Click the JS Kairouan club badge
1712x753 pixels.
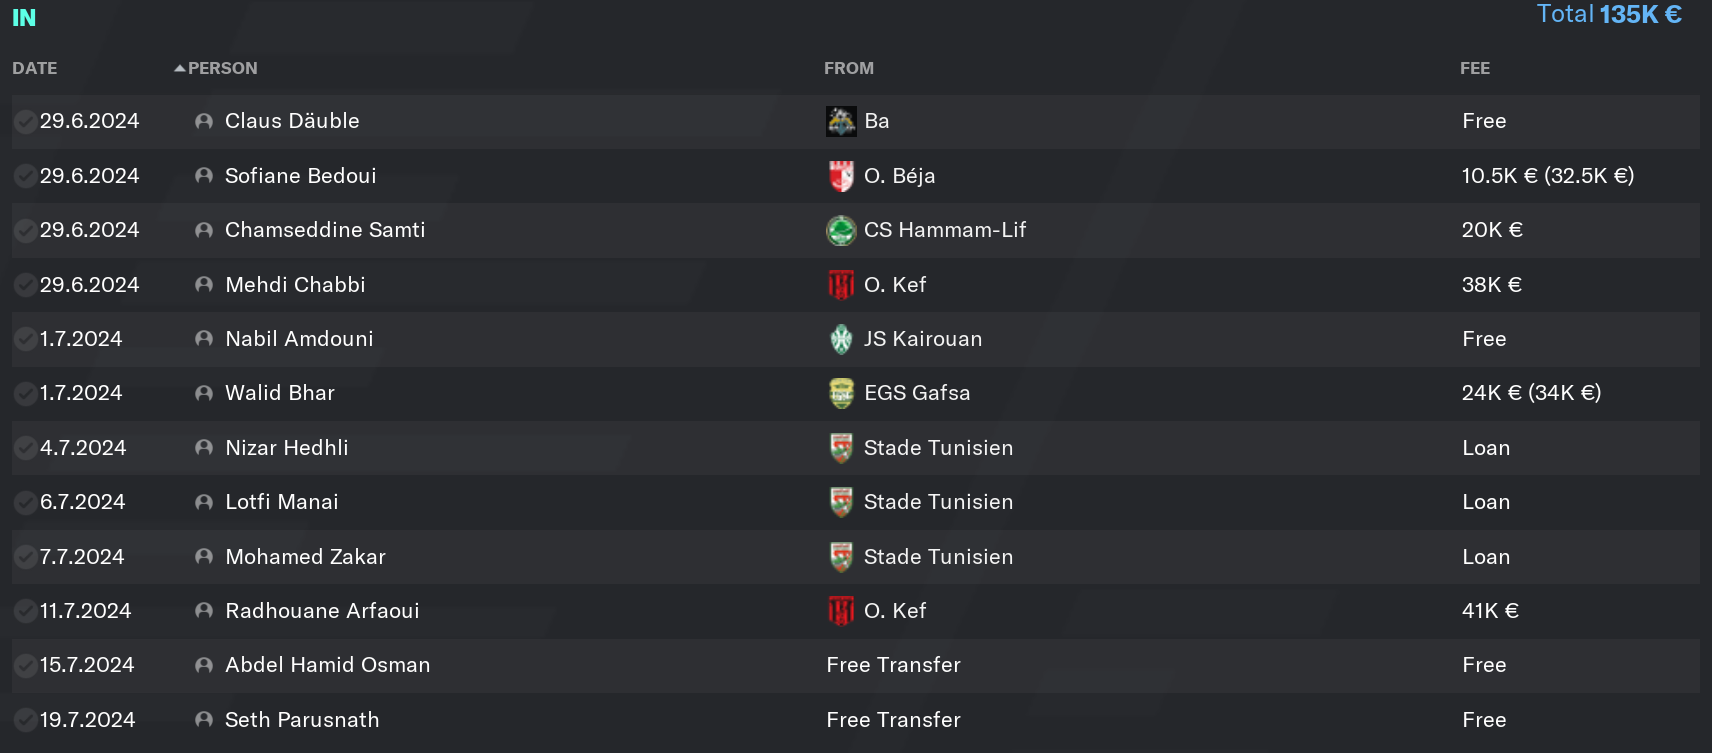841,339
